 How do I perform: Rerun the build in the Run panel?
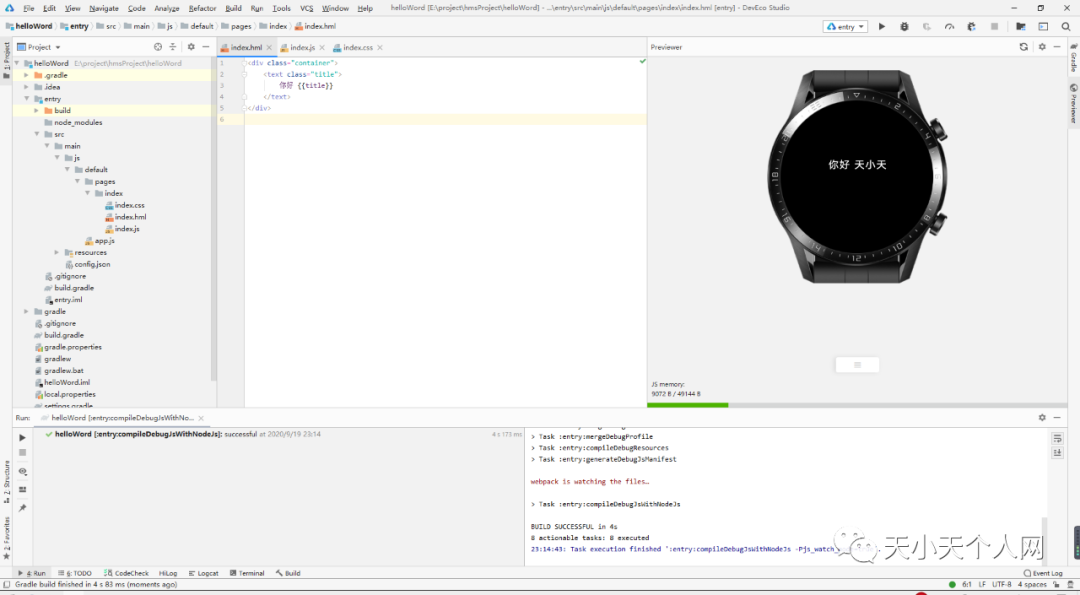[x=22, y=437]
